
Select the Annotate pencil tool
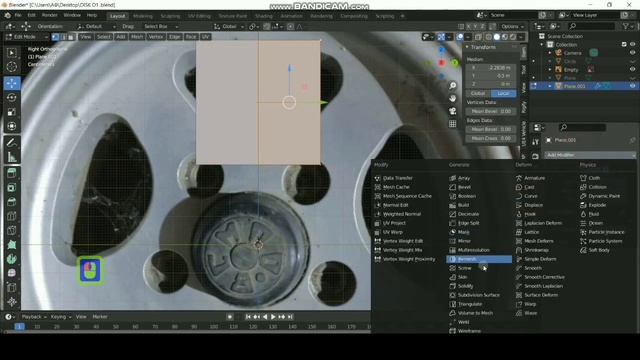click(12, 142)
